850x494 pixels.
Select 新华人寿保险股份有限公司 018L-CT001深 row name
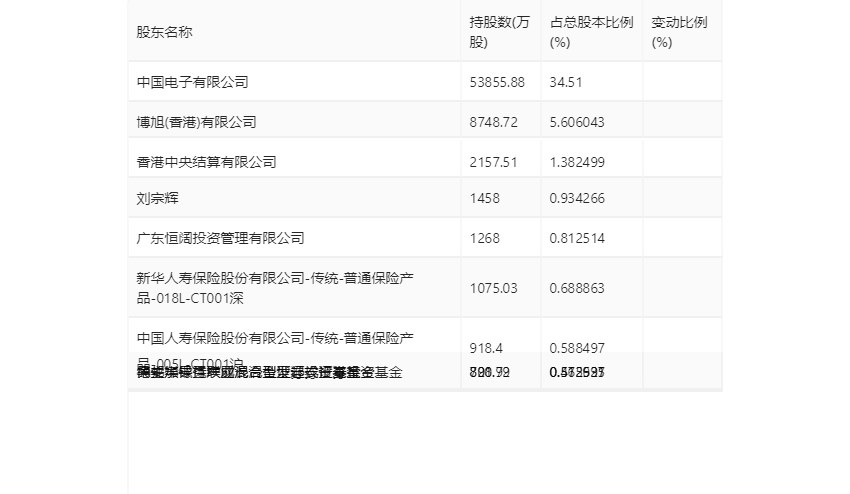pyautogui.click(x=275, y=288)
